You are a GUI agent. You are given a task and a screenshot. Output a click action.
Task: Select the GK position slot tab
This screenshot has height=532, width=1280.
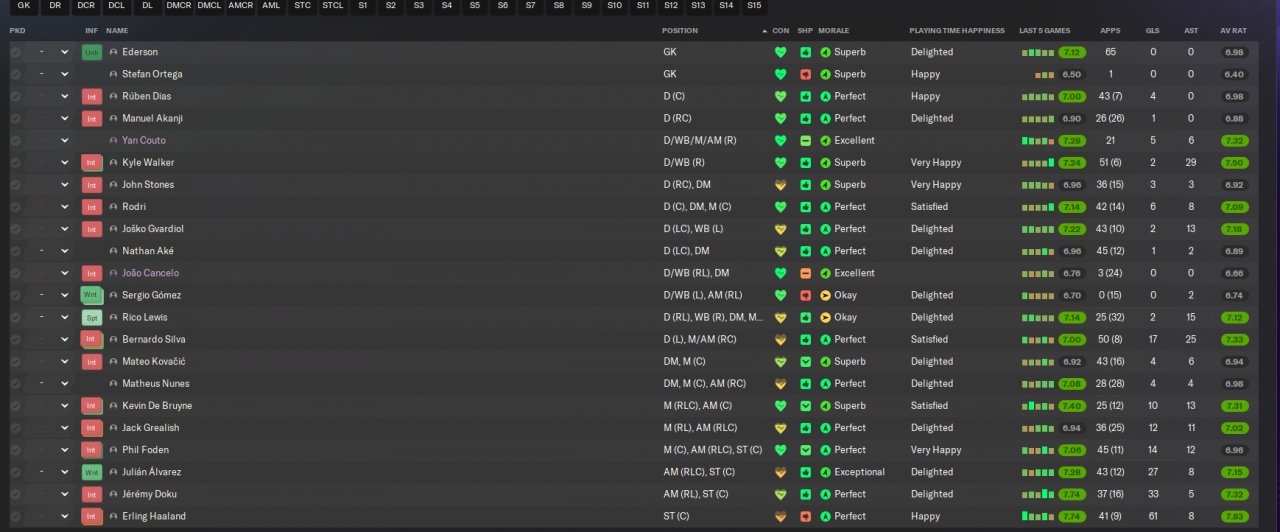[24, 6]
